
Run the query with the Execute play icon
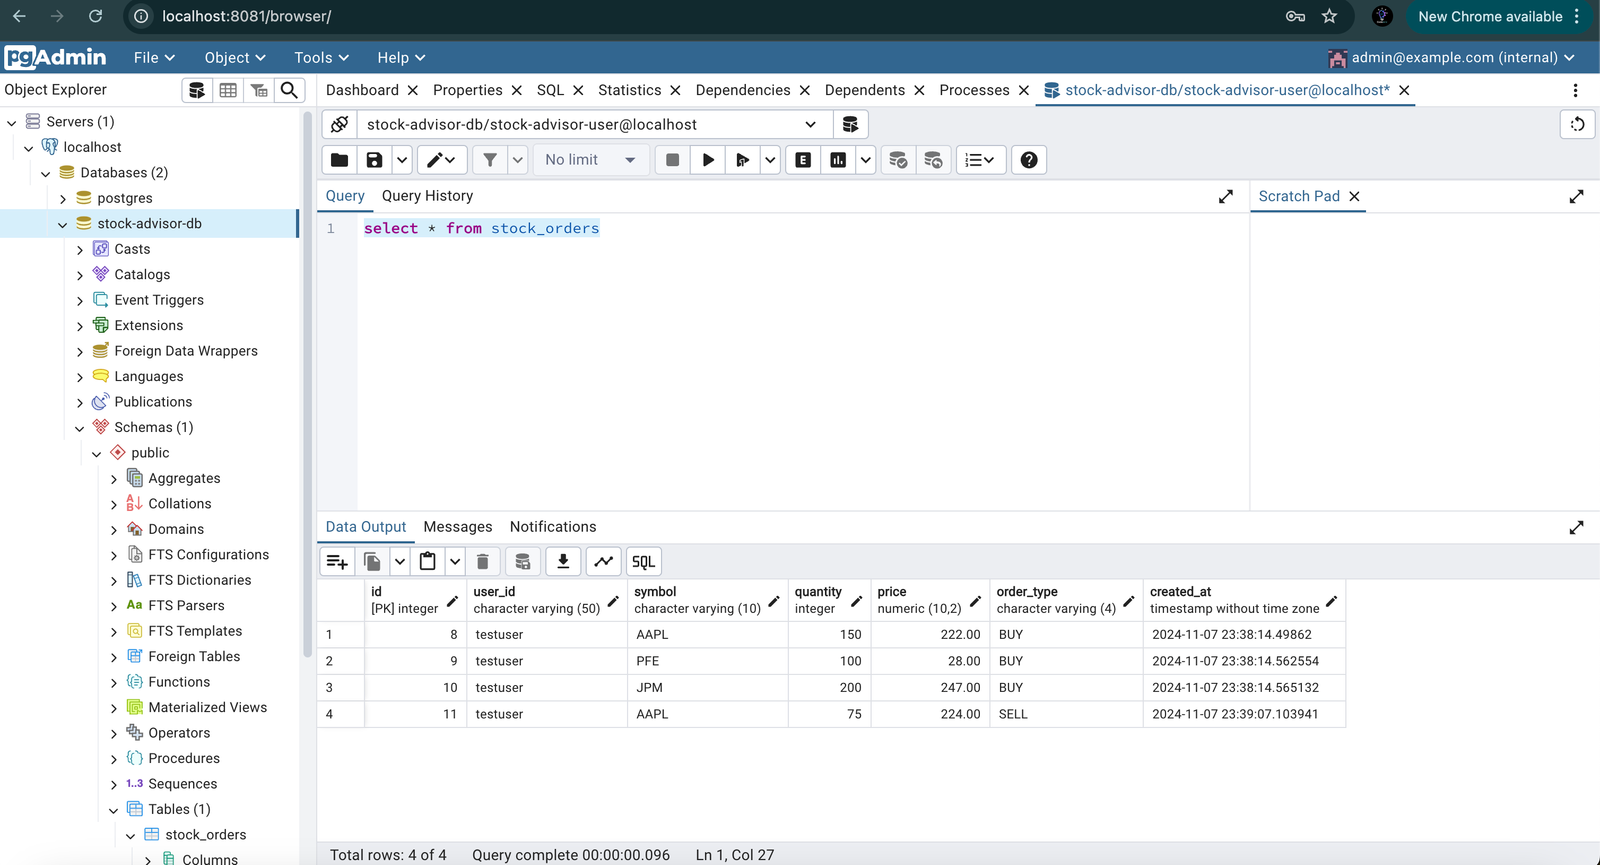click(708, 160)
